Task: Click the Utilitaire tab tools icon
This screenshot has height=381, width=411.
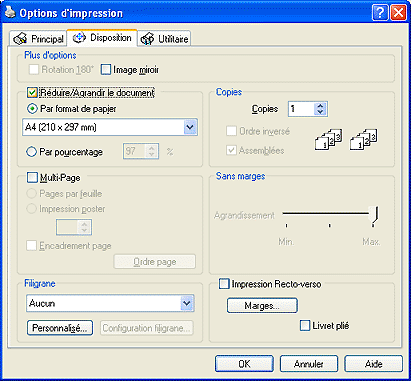Action: (147, 39)
